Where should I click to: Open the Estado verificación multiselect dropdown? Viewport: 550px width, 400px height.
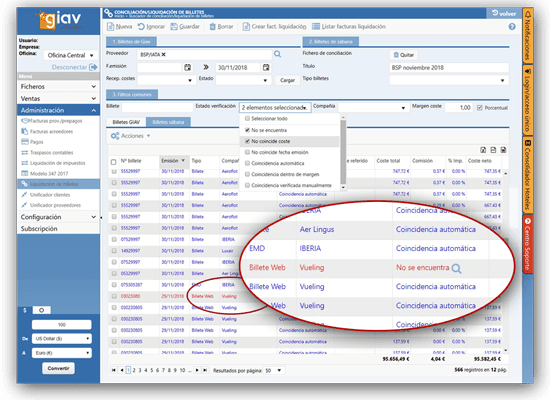pos(275,108)
